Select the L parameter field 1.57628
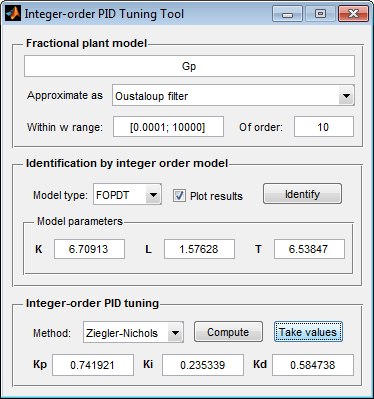The width and height of the screenshot is (374, 399). pyautogui.click(x=199, y=249)
